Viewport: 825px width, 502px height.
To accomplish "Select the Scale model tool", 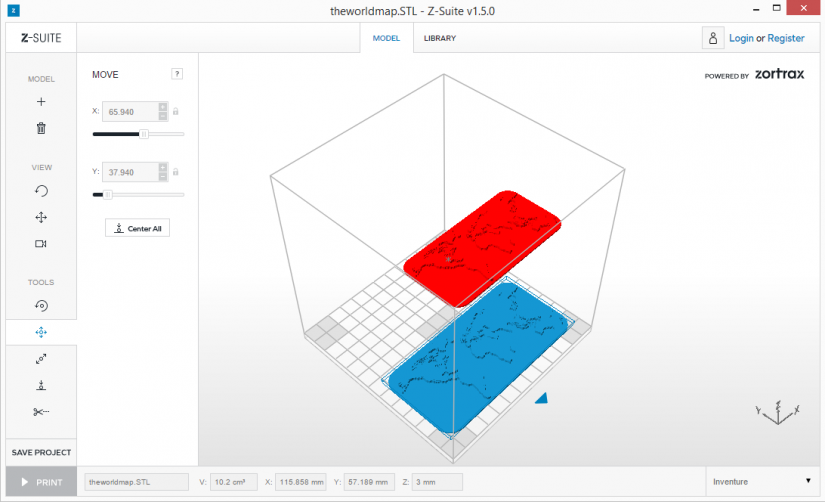I will click(x=41, y=359).
